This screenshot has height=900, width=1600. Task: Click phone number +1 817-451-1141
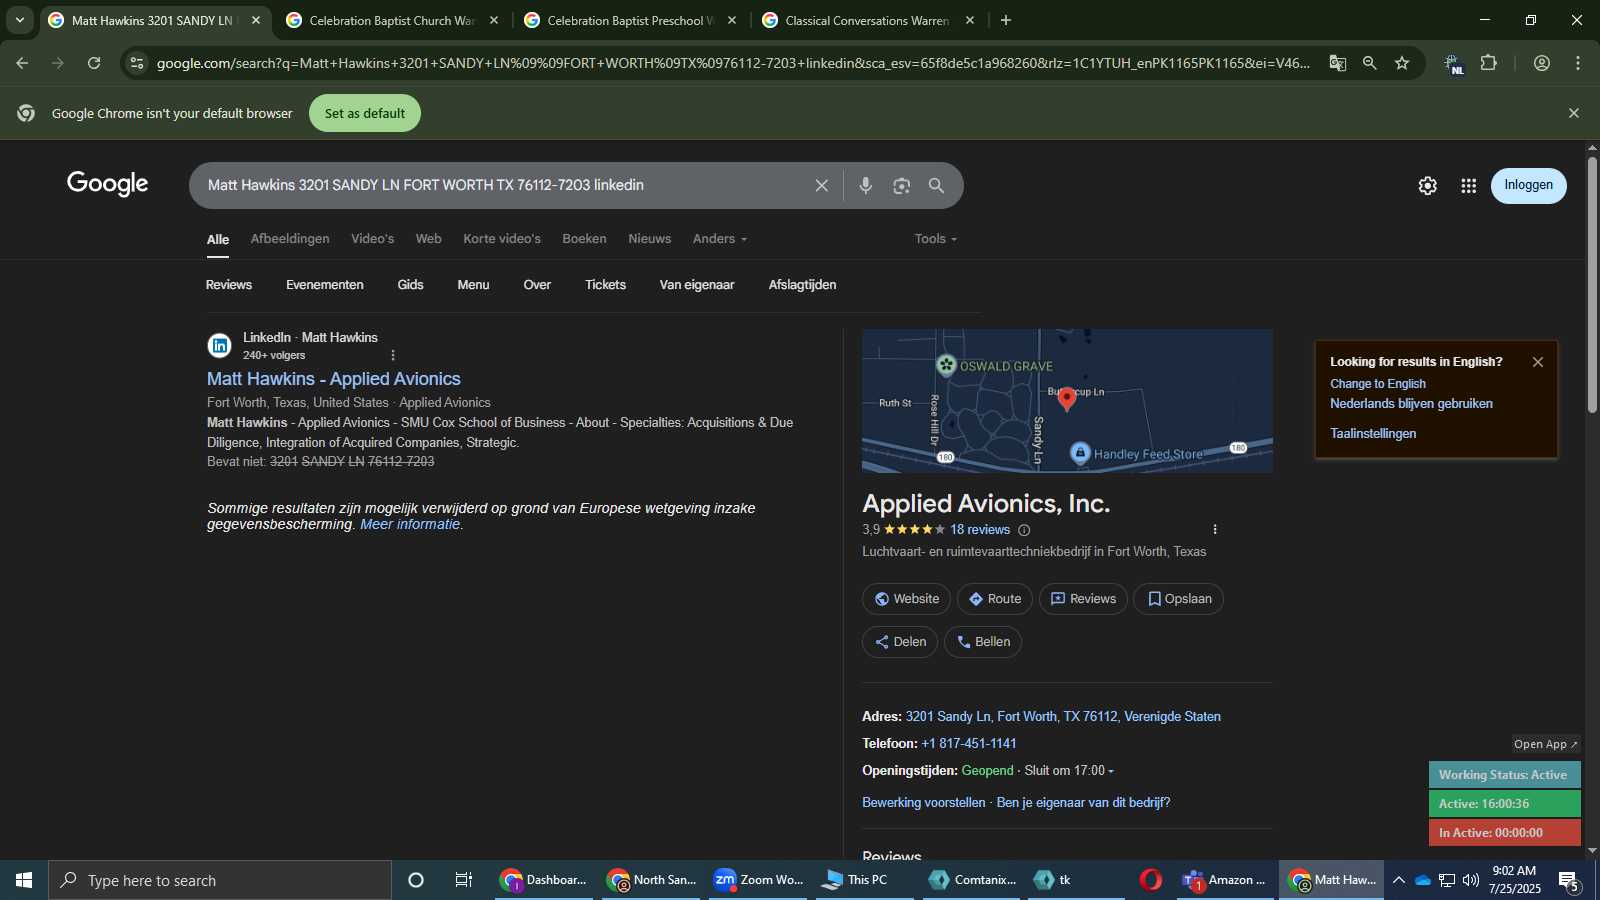coord(969,744)
